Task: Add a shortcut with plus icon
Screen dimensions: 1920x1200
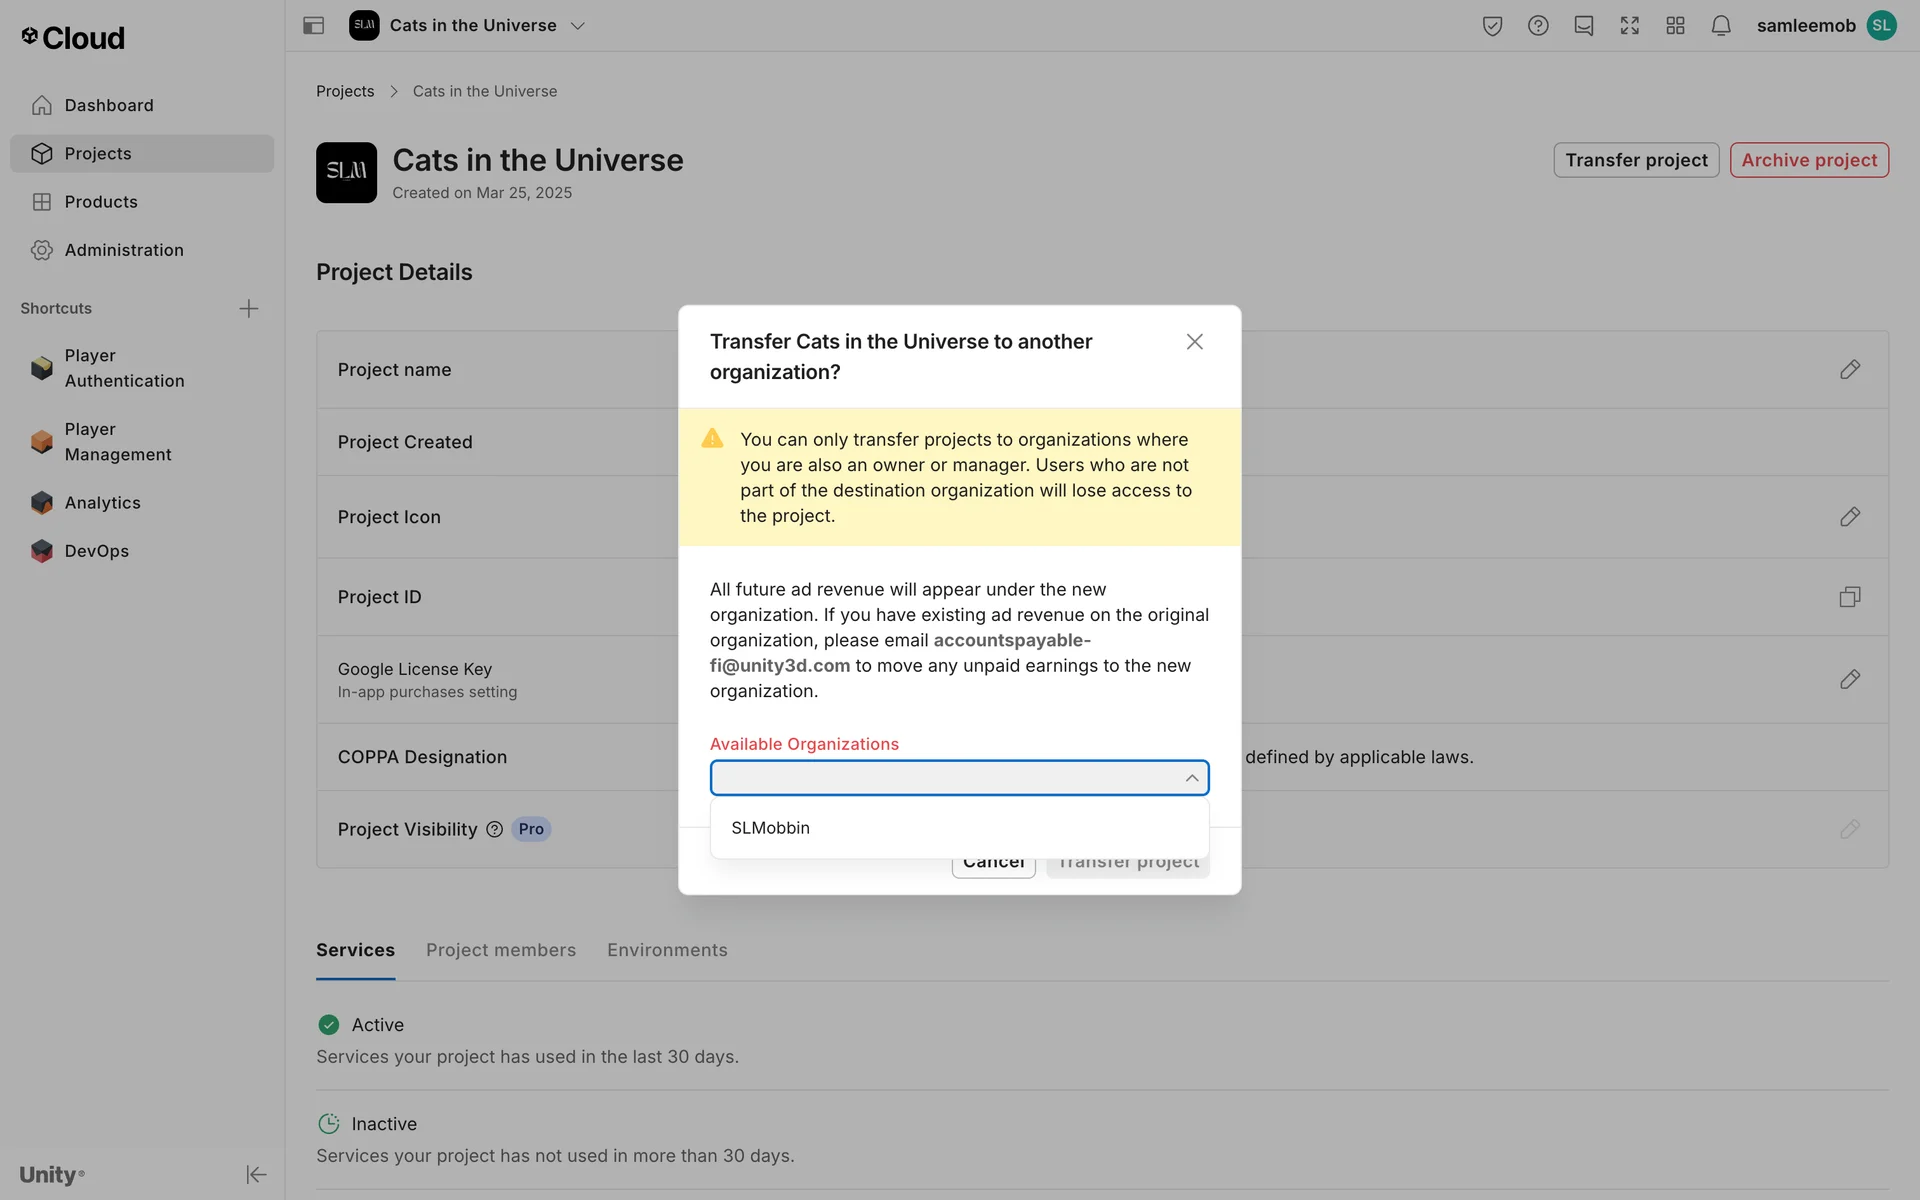Action: [249, 308]
